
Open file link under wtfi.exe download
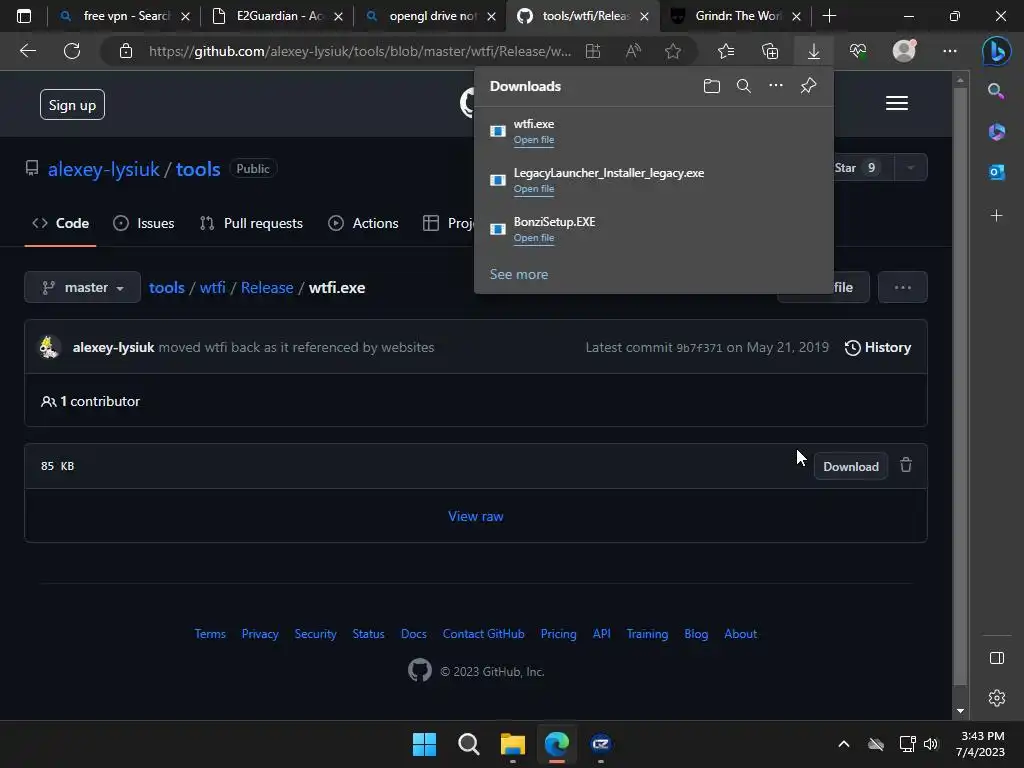tap(534, 140)
